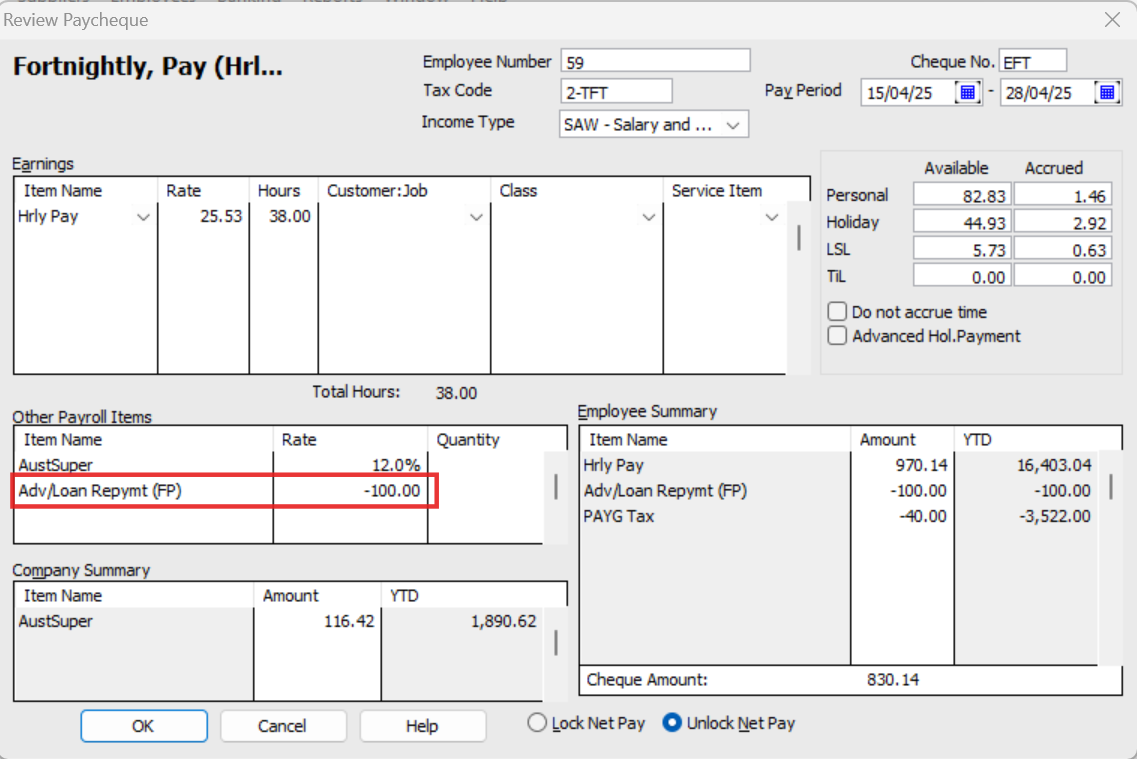Expand the Income Type dropdown
This screenshot has width=1137, height=759.
tap(733, 125)
